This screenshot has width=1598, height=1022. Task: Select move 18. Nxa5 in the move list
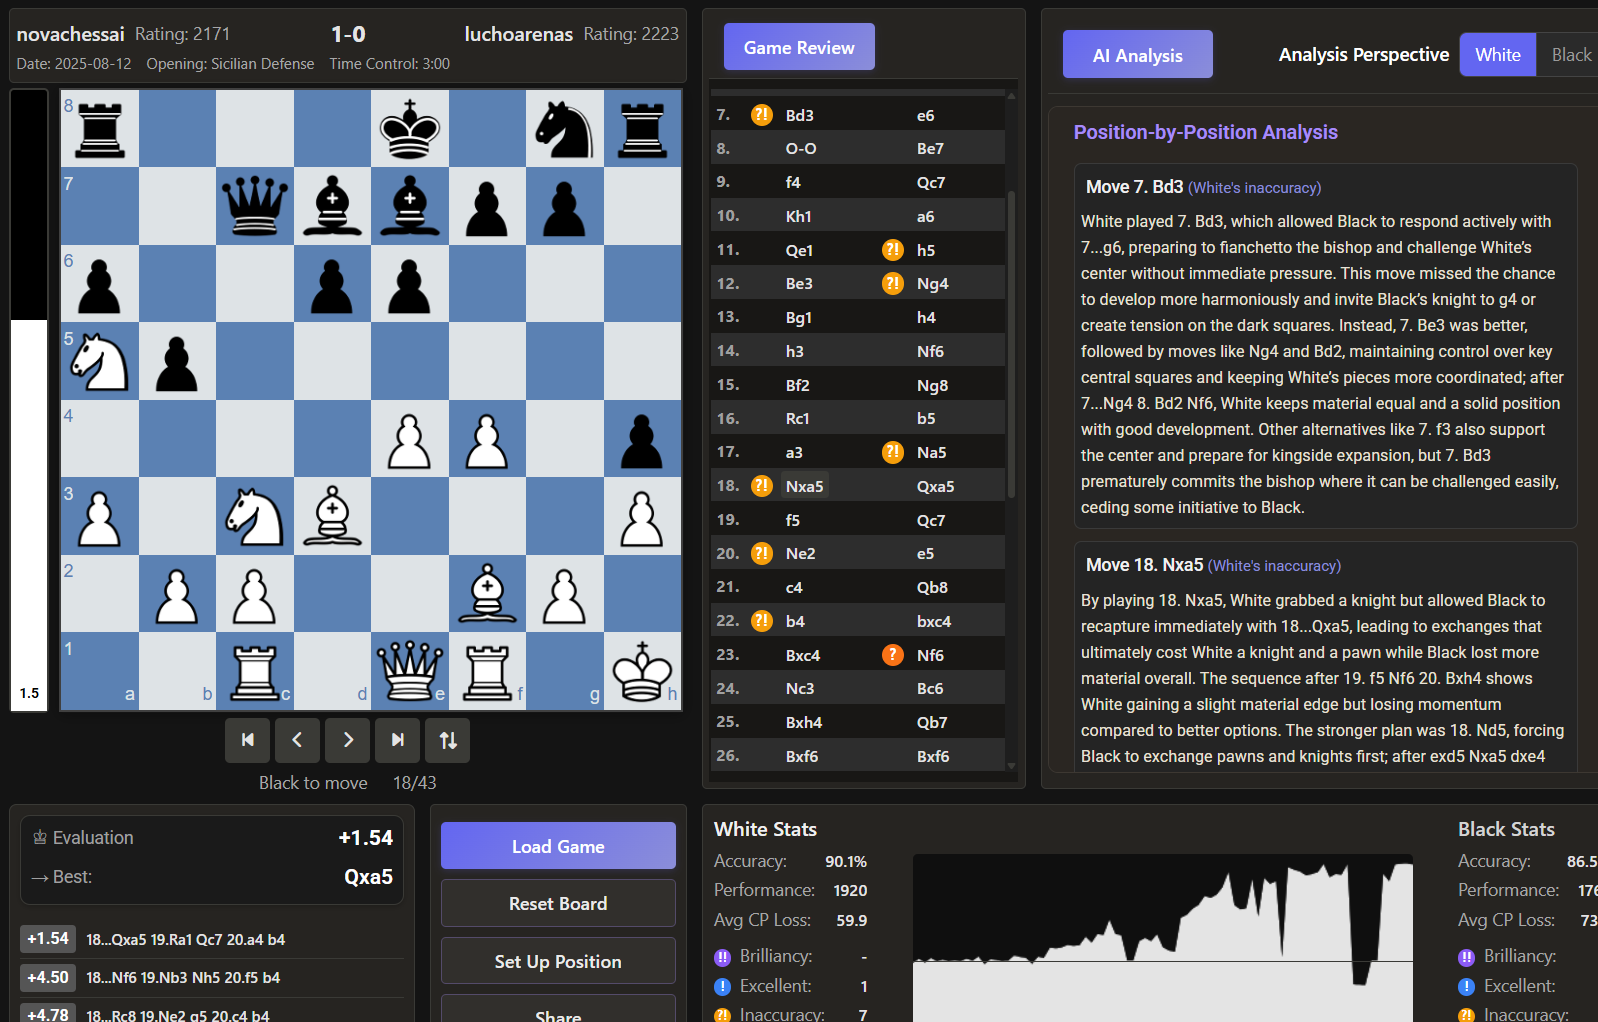804,486
